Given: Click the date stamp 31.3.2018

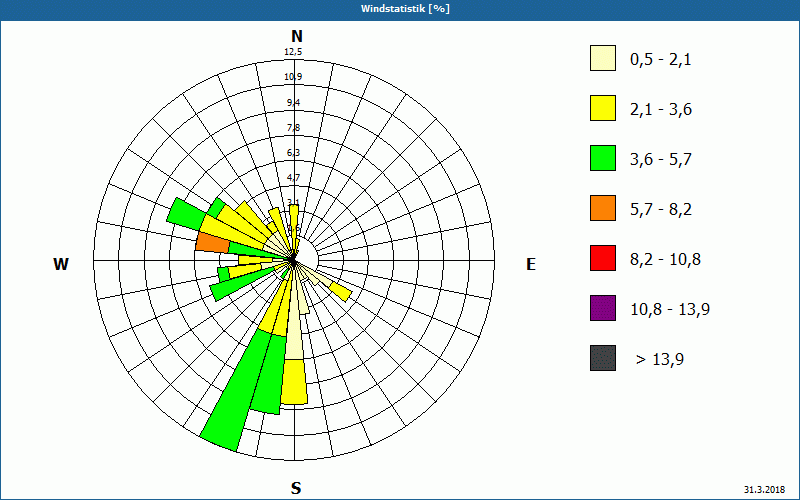Looking at the screenshot, I should click(x=764, y=489).
